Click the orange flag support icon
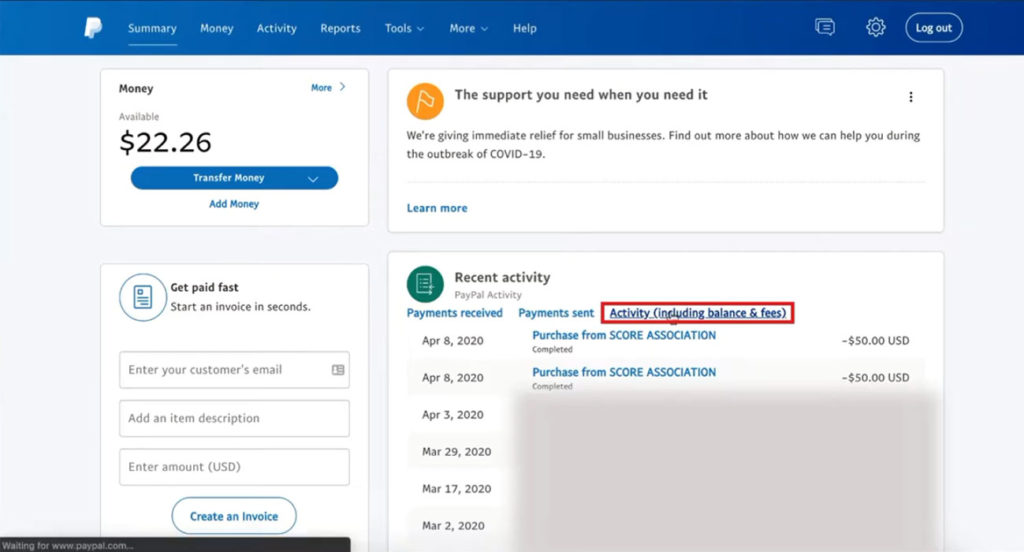 click(425, 101)
